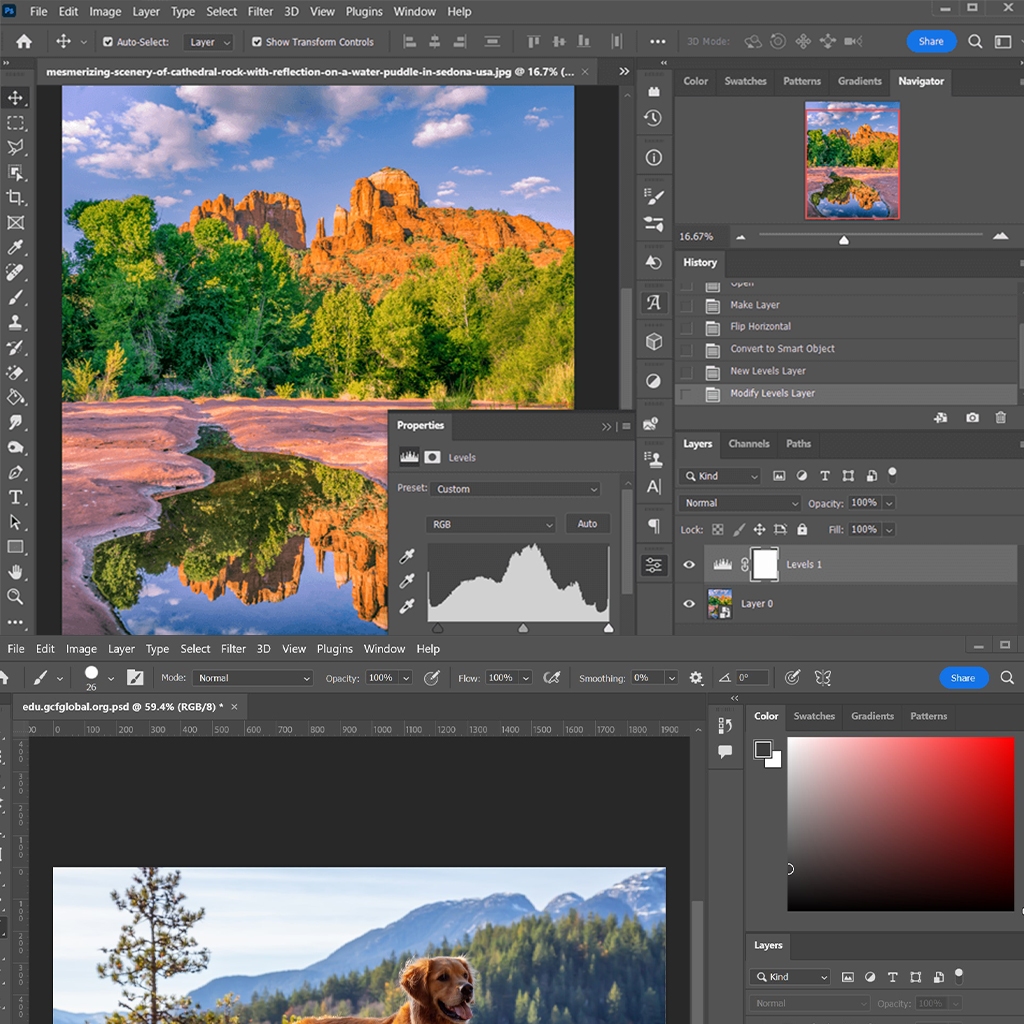Hide the Levels 1 layer
The height and width of the screenshot is (1024, 1024).
688,564
